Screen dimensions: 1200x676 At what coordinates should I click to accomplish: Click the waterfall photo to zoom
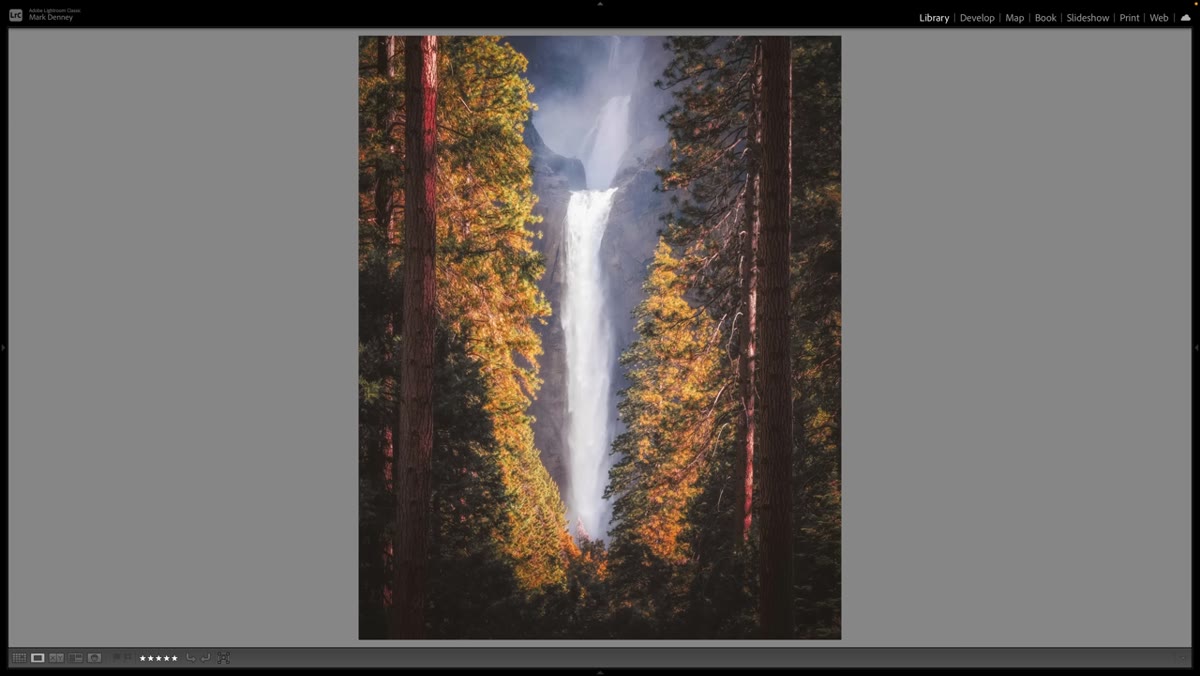[600, 338]
